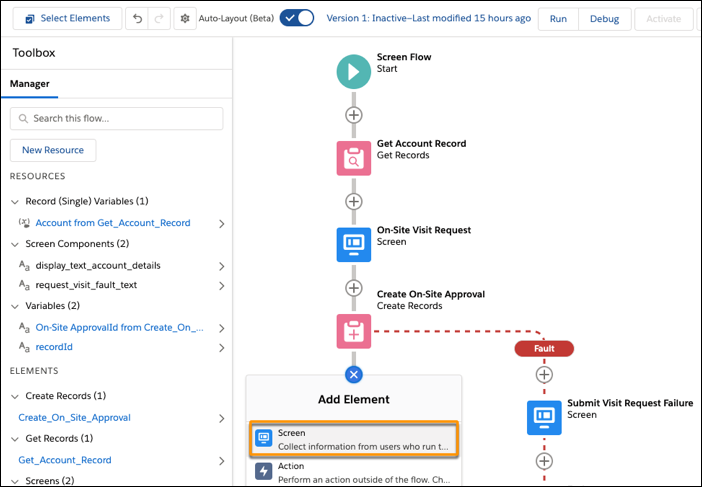Choose Action in the Add Element menu
Viewport: 702px width, 487px height.
354,472
